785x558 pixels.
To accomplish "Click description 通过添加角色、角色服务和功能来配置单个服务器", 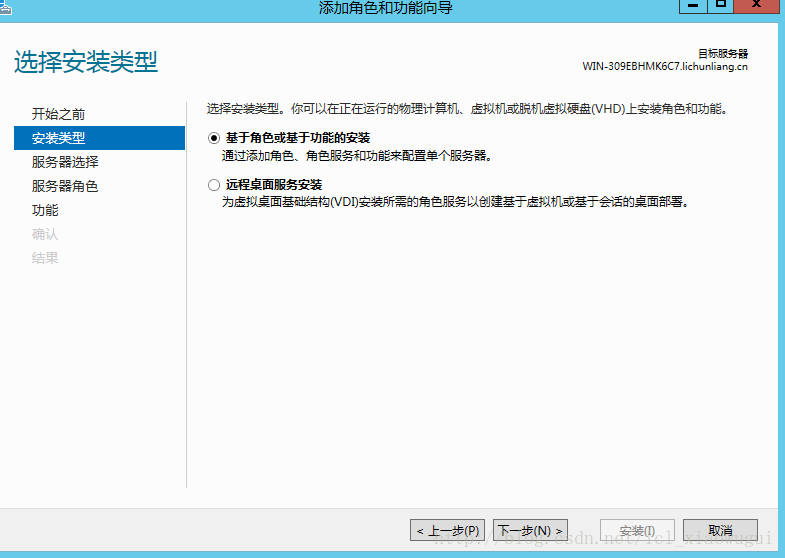I will coord(357,156).
